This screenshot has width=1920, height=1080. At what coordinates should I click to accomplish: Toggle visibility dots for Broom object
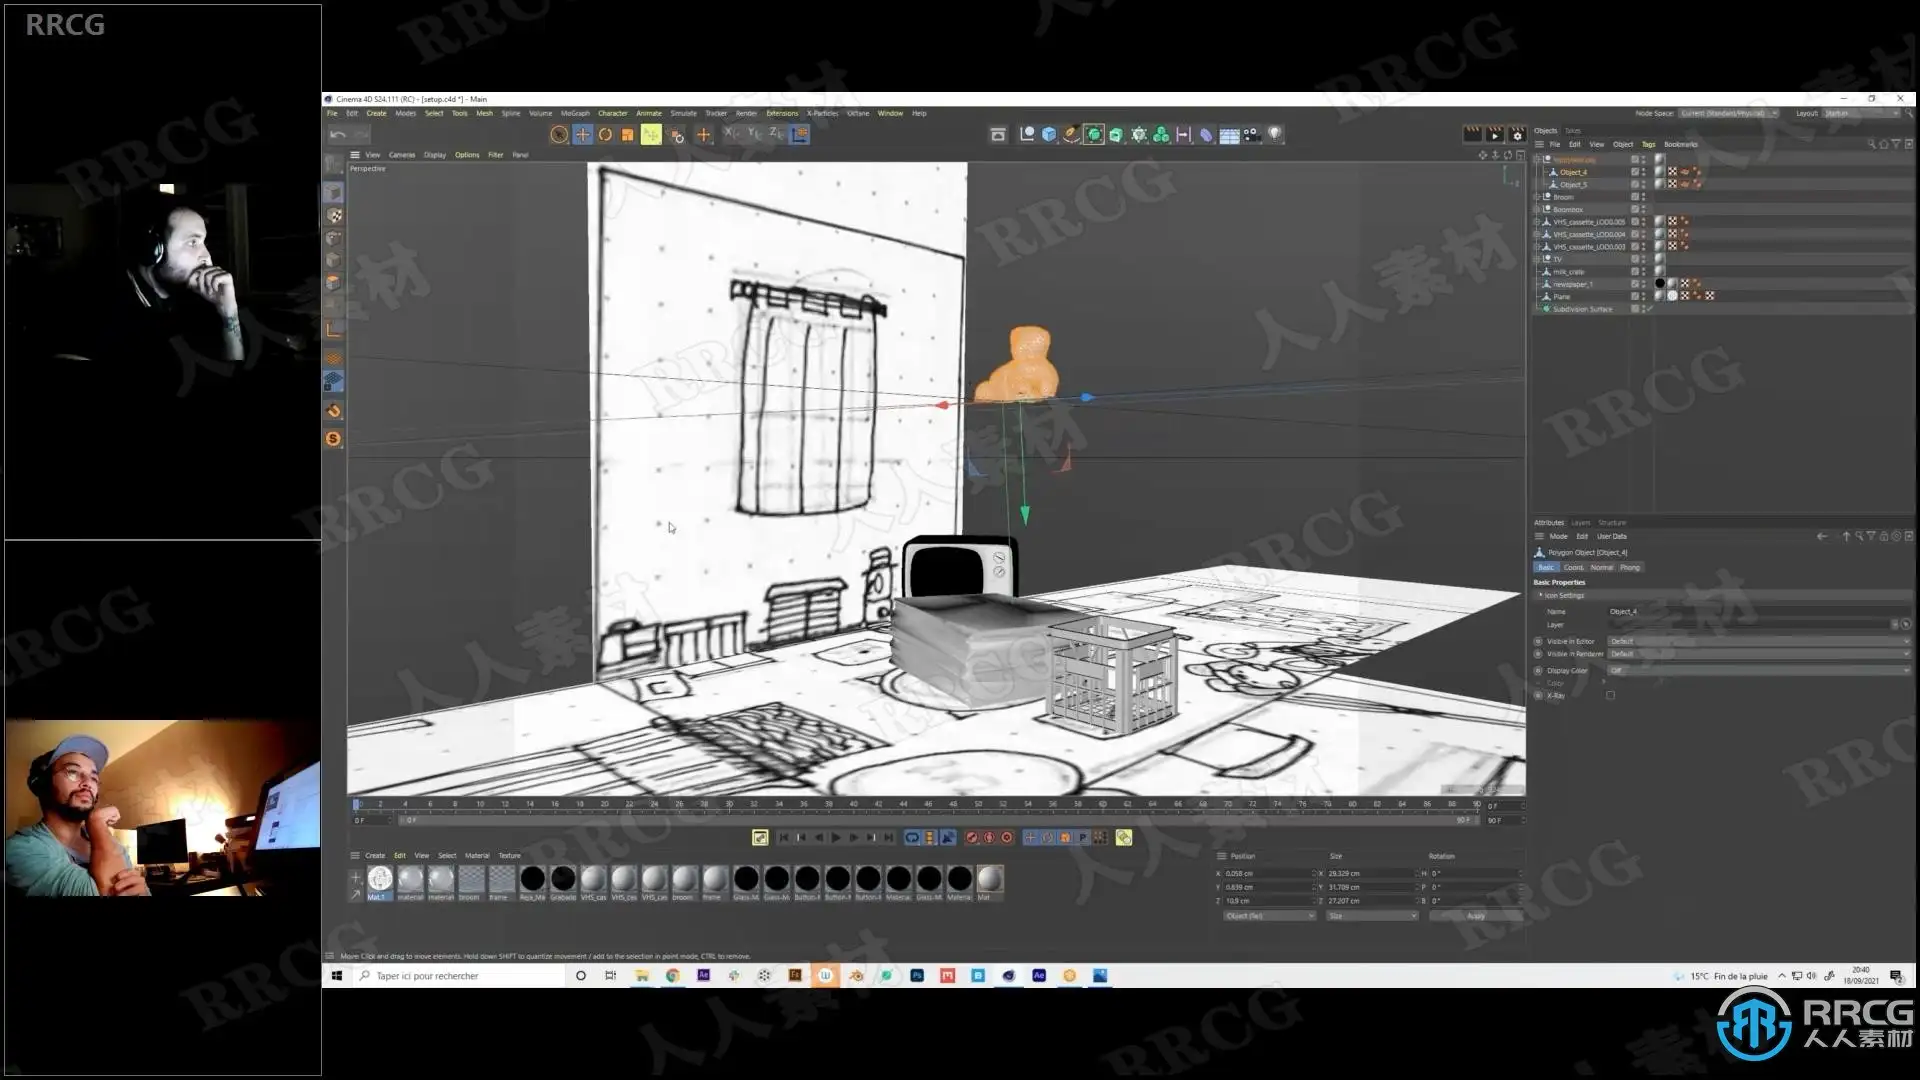(x=1643, y=197)
